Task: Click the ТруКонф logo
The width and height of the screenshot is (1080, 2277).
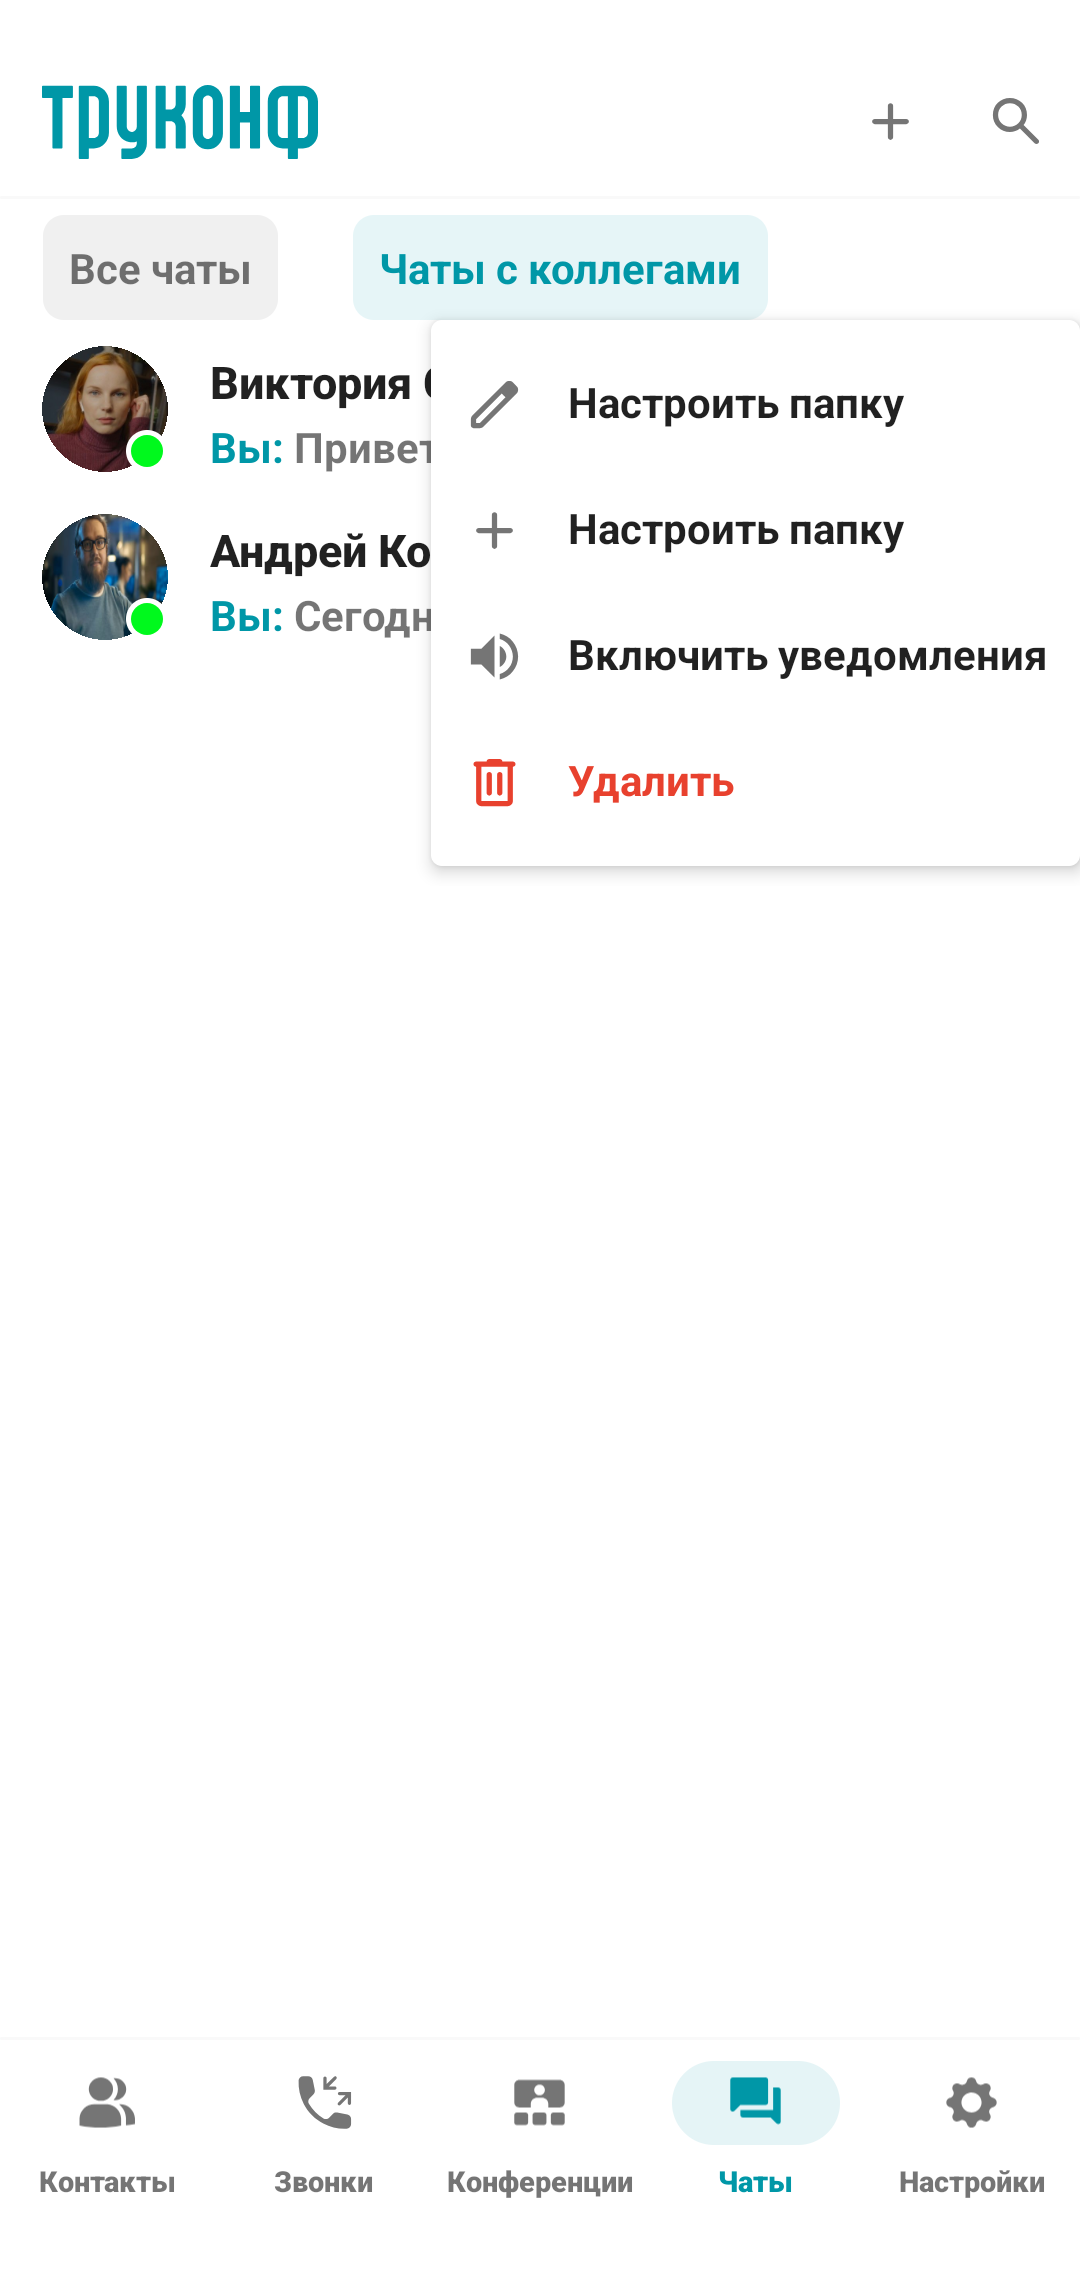Action: pos(180,121)
